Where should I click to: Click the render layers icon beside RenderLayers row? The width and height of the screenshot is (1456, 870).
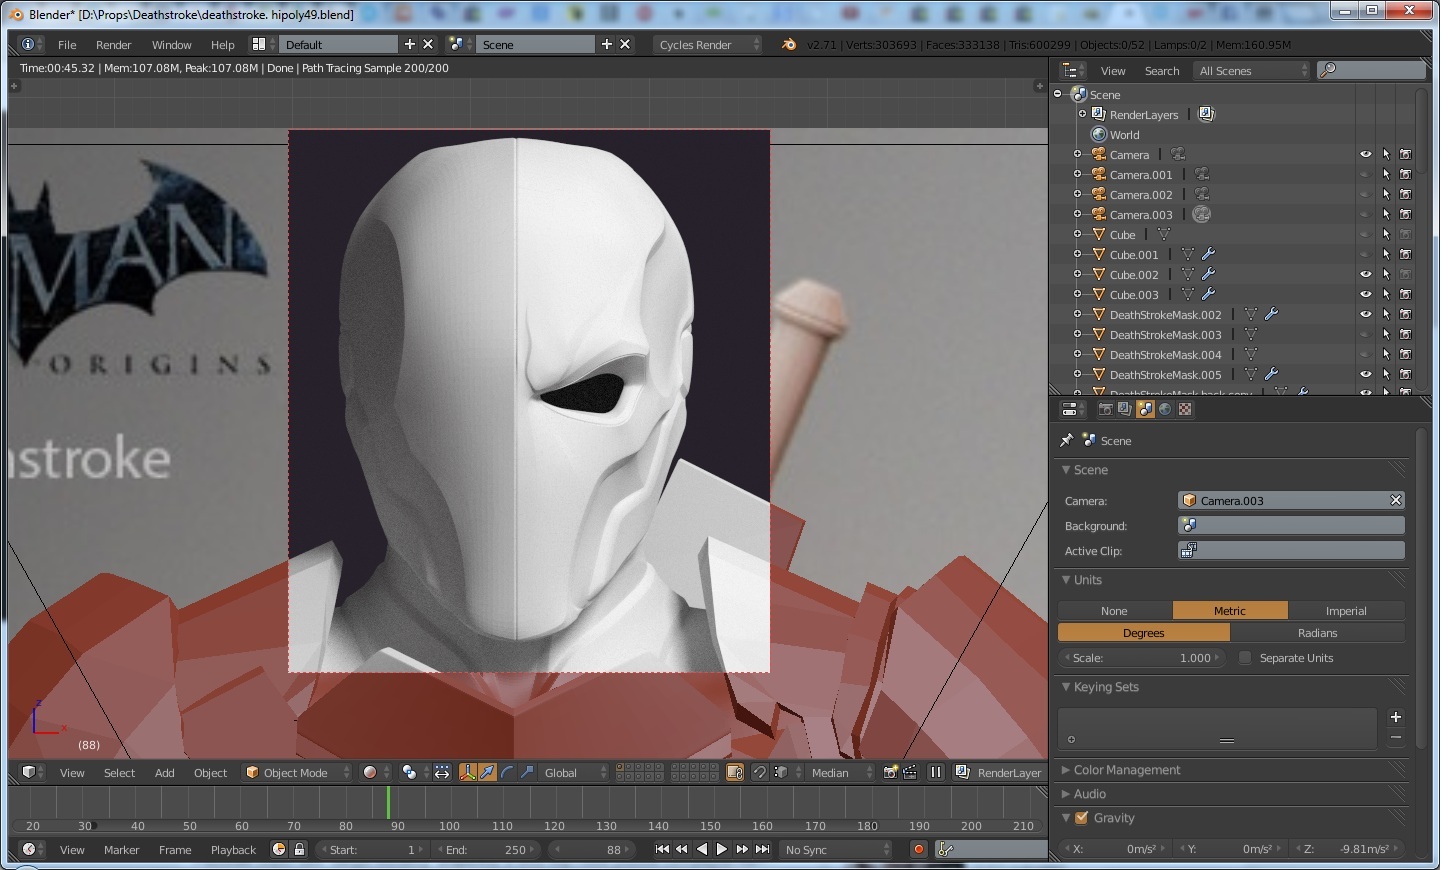pos(1207,114)
